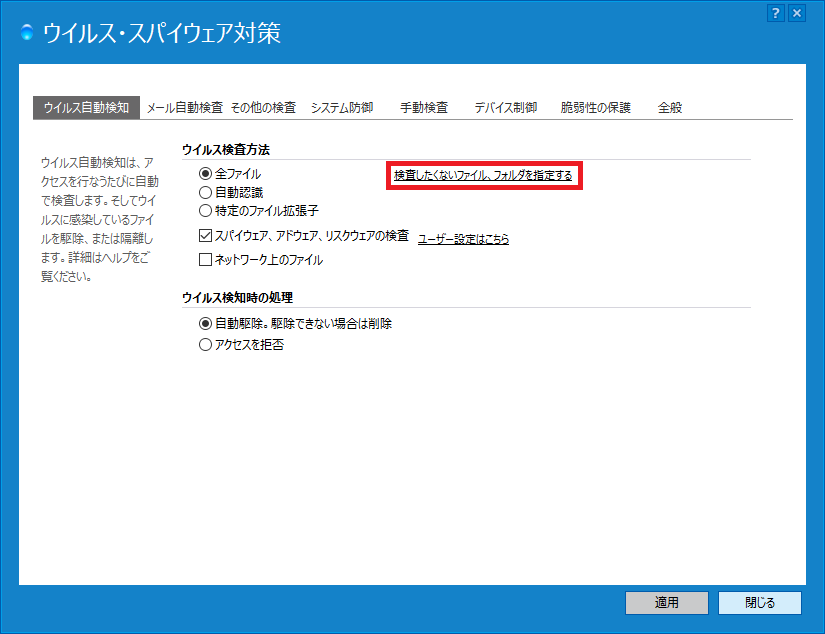Click the ウイルス・スパイウェア対策 window title
825x634 pixels.
[x=162, y=33]
